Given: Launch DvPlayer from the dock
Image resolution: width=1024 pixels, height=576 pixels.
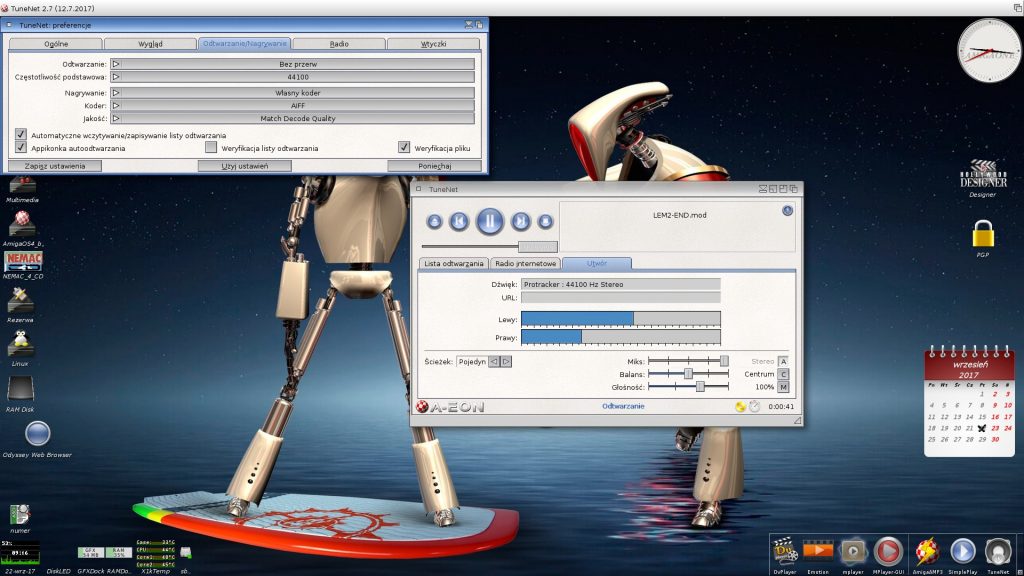Looking at the screenshot, I should (x=784, y=552).
